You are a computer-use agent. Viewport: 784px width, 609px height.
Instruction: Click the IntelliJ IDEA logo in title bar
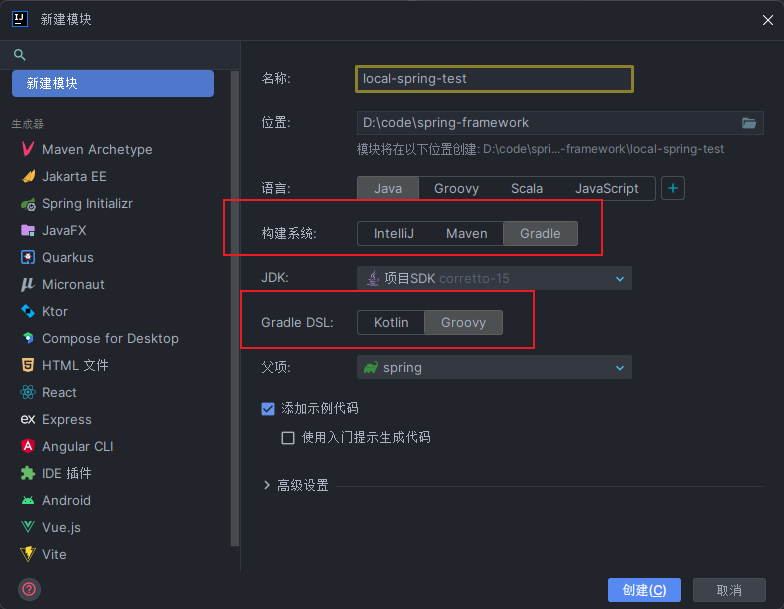coord(20,19)
